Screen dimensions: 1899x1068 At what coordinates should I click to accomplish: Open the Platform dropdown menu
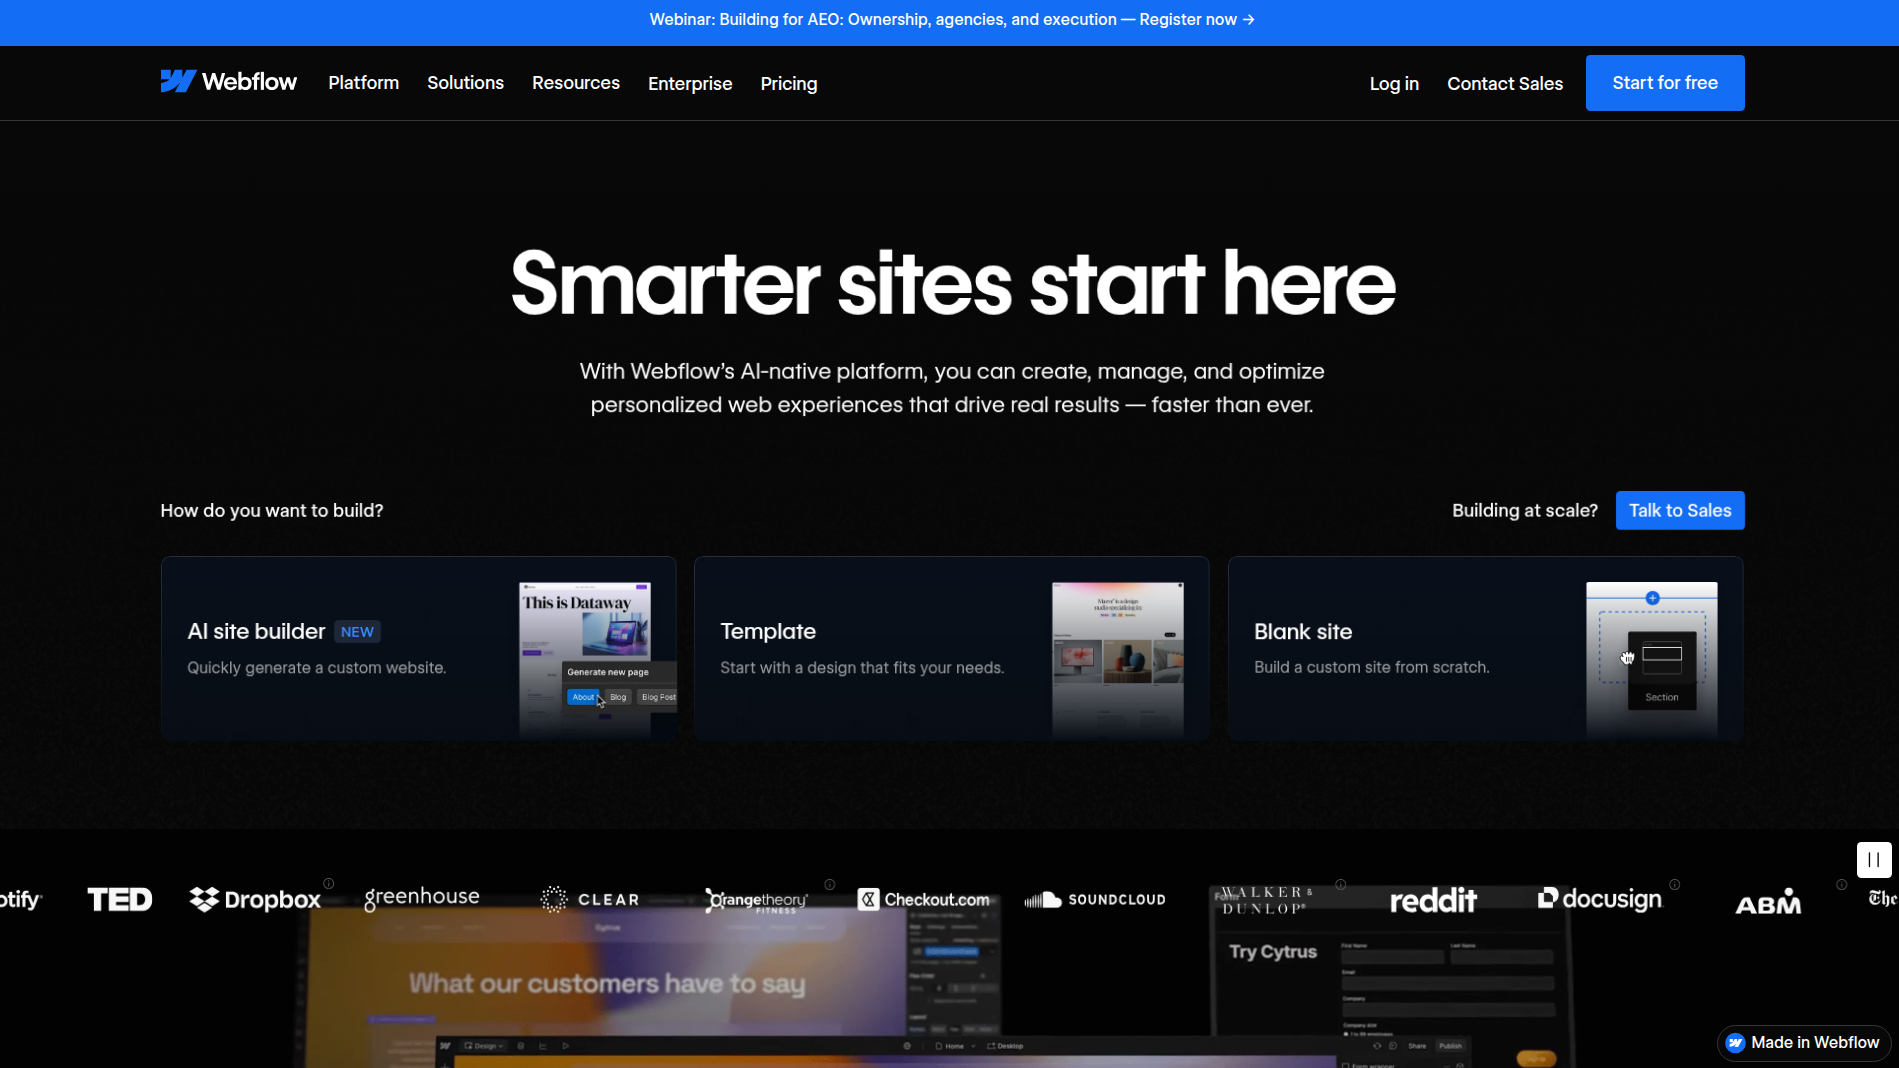[x=363, y=82]
